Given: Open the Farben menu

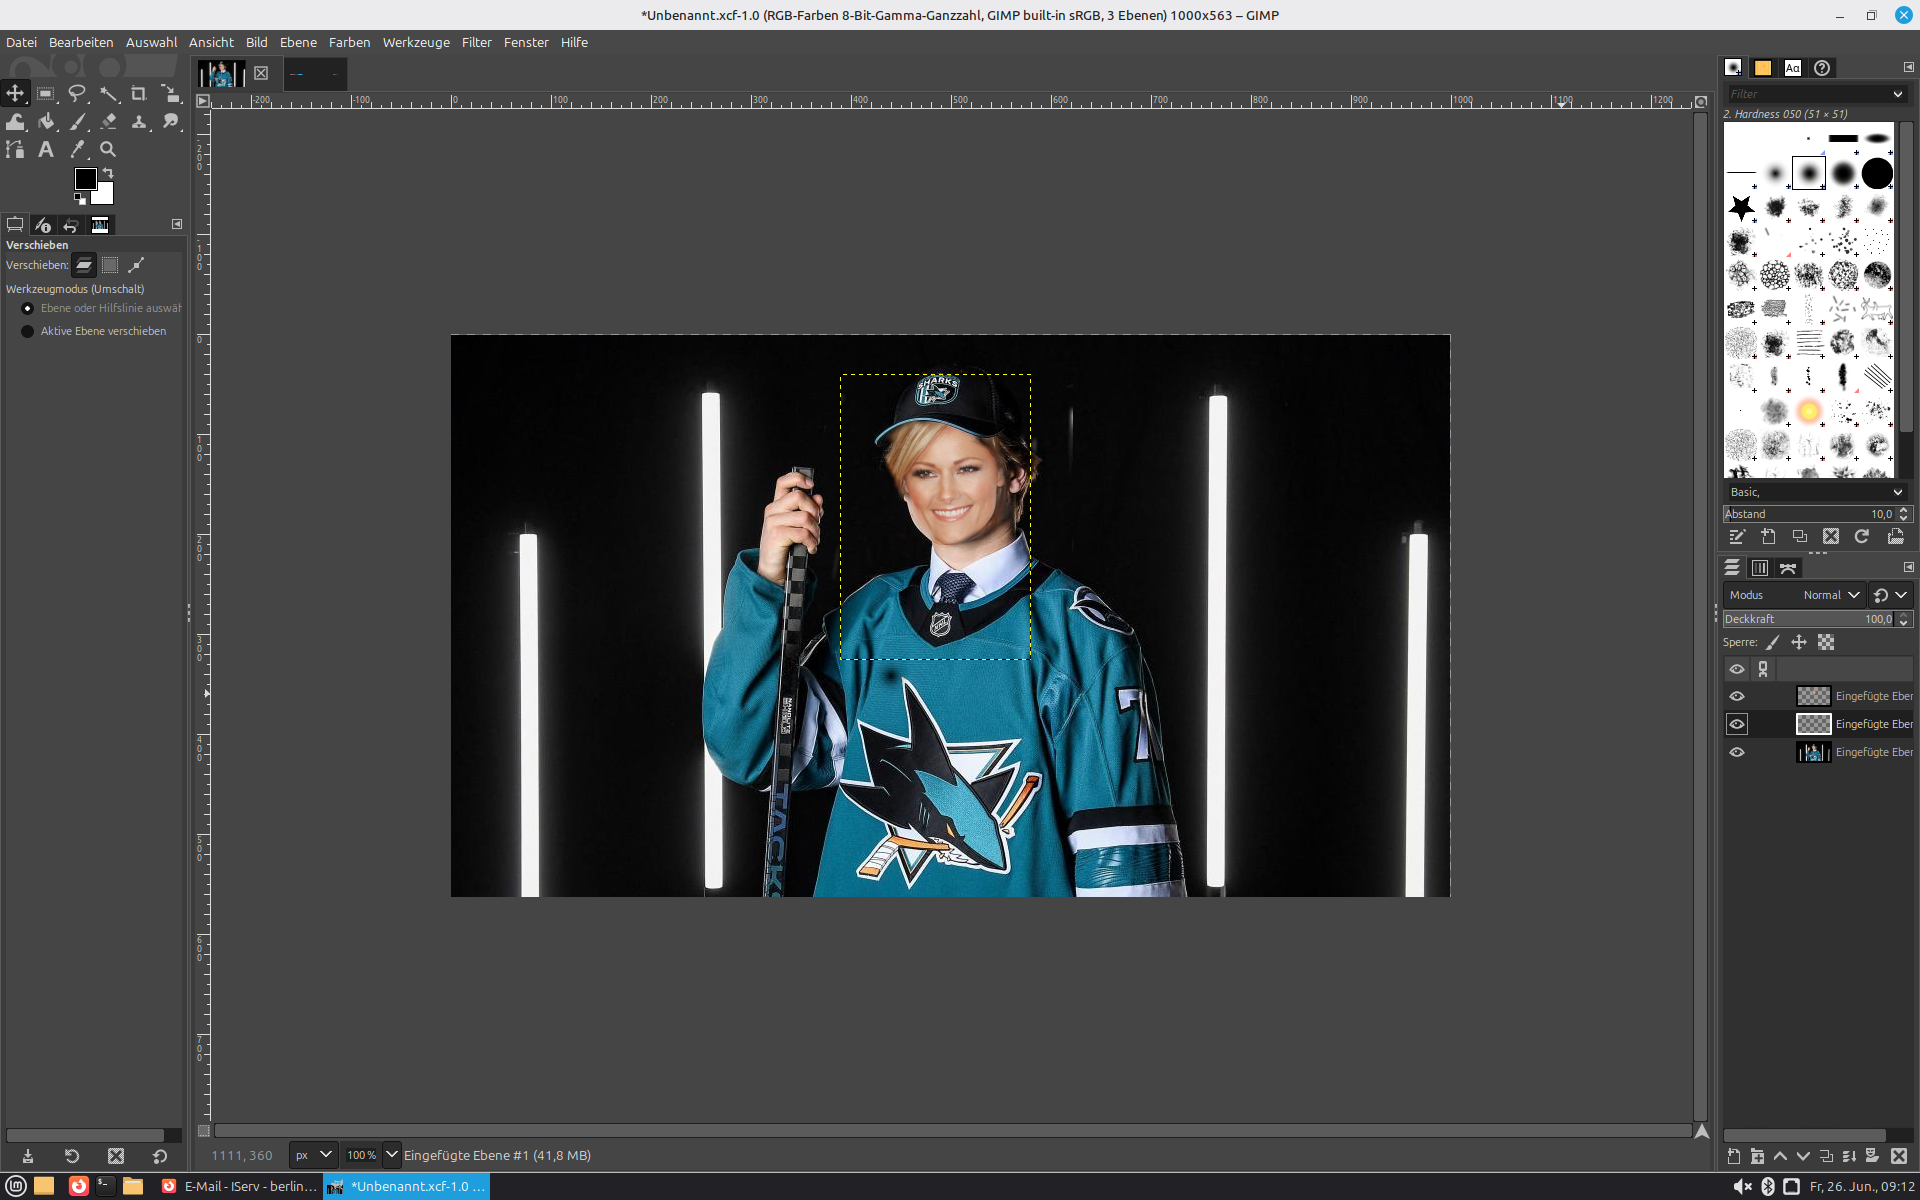Looking at the screenshot, I should point(349,42).
